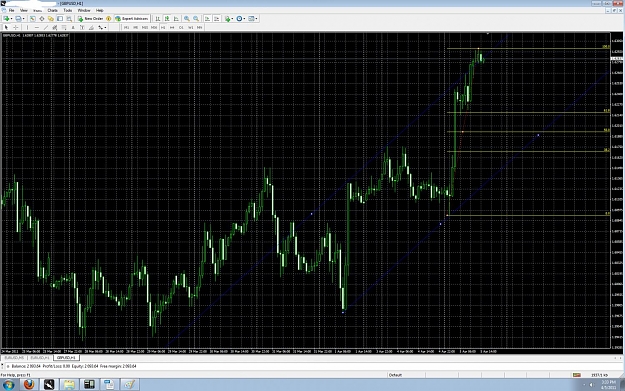Screen dimensions: 625x391
Task: Select the Trendline drawing tool
Action: pyautogui.click(x=45, y=28)
